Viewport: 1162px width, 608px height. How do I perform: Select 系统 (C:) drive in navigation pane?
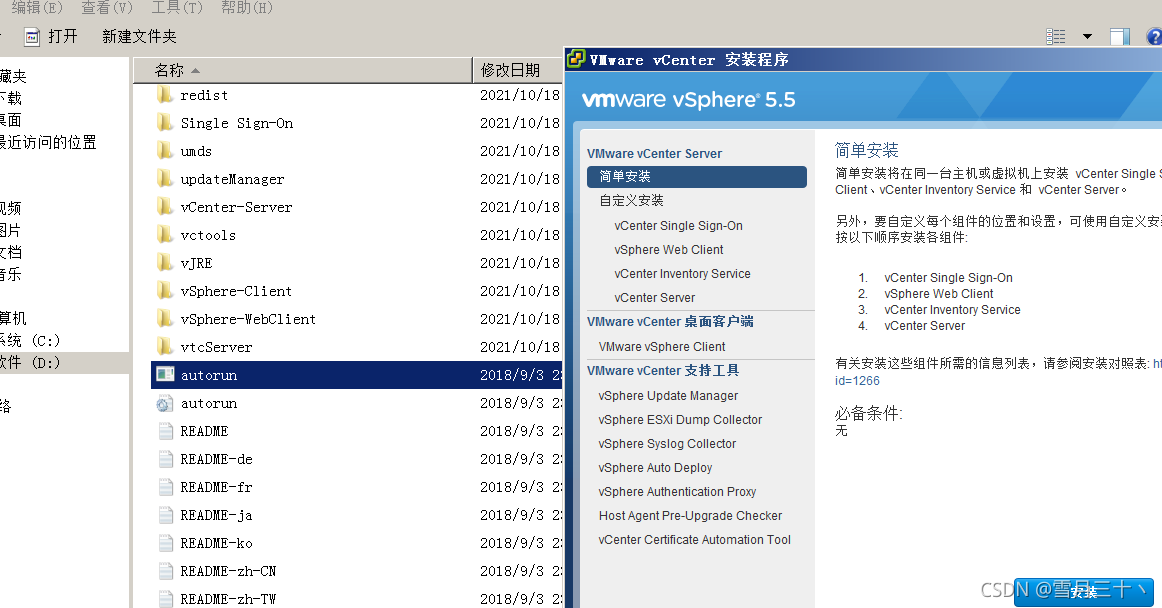[x=30, y=340]
